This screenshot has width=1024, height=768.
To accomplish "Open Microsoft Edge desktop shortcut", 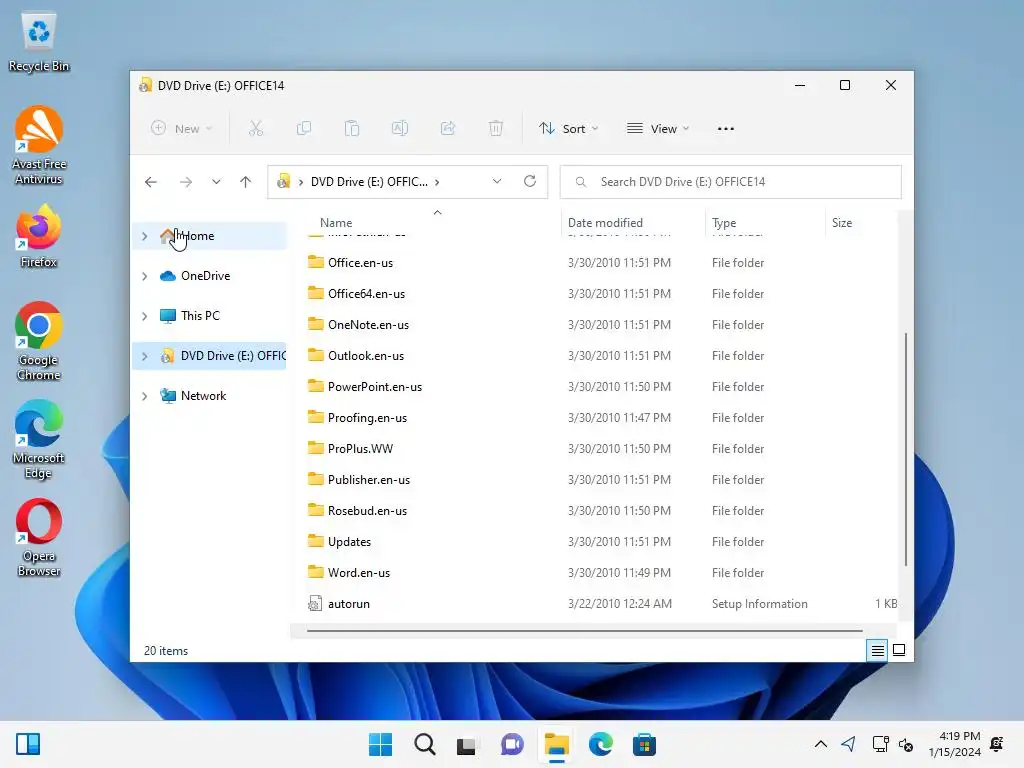I will pos(39,440).
